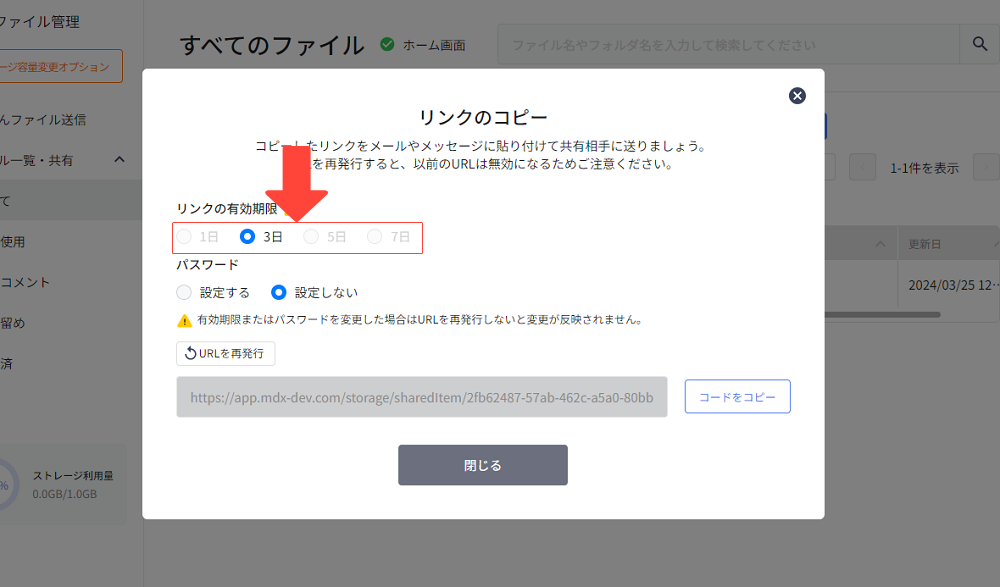
Task: Select the 7日 expiration radio button
Action: (x=374, y=237)
